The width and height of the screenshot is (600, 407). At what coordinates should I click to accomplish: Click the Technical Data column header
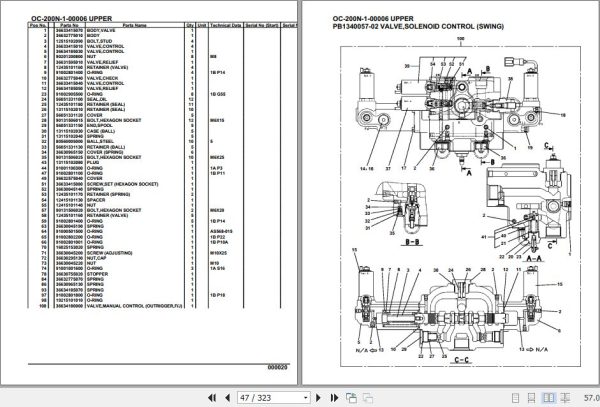tap(225, 25)
